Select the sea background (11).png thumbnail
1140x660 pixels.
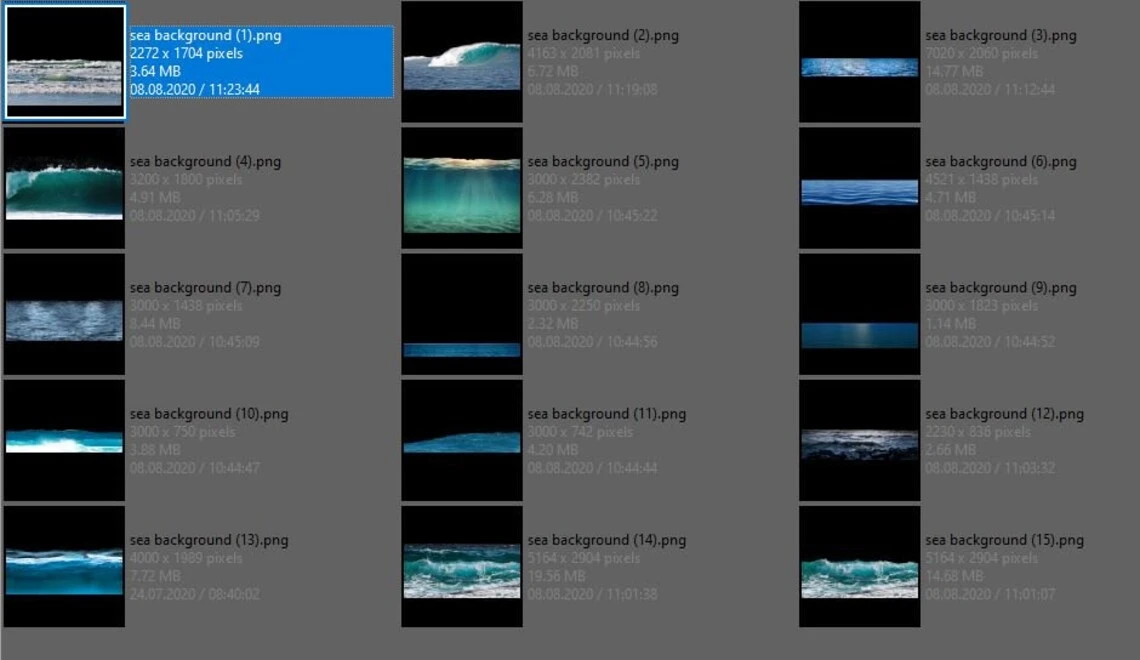(x=462, y=440)
